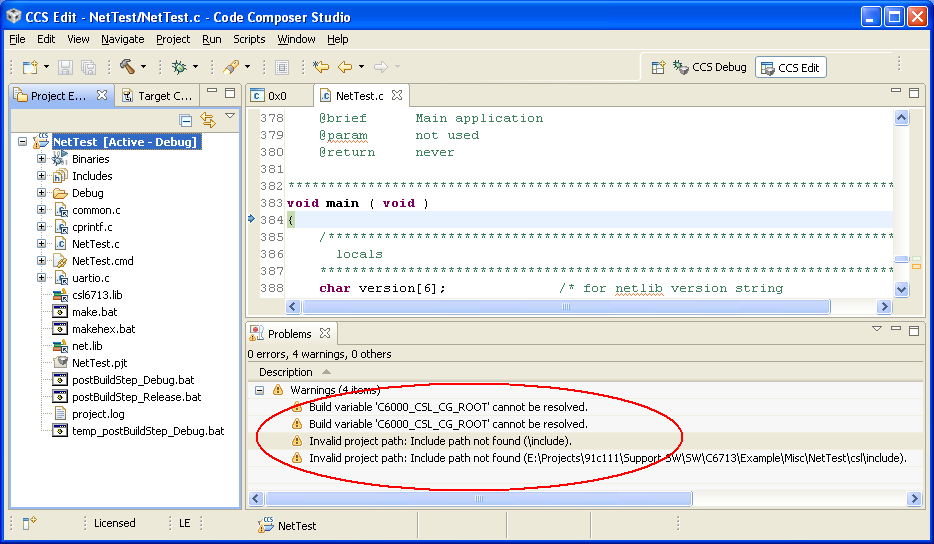Open the File menu
934x544 pixels.
coord(17,39)
